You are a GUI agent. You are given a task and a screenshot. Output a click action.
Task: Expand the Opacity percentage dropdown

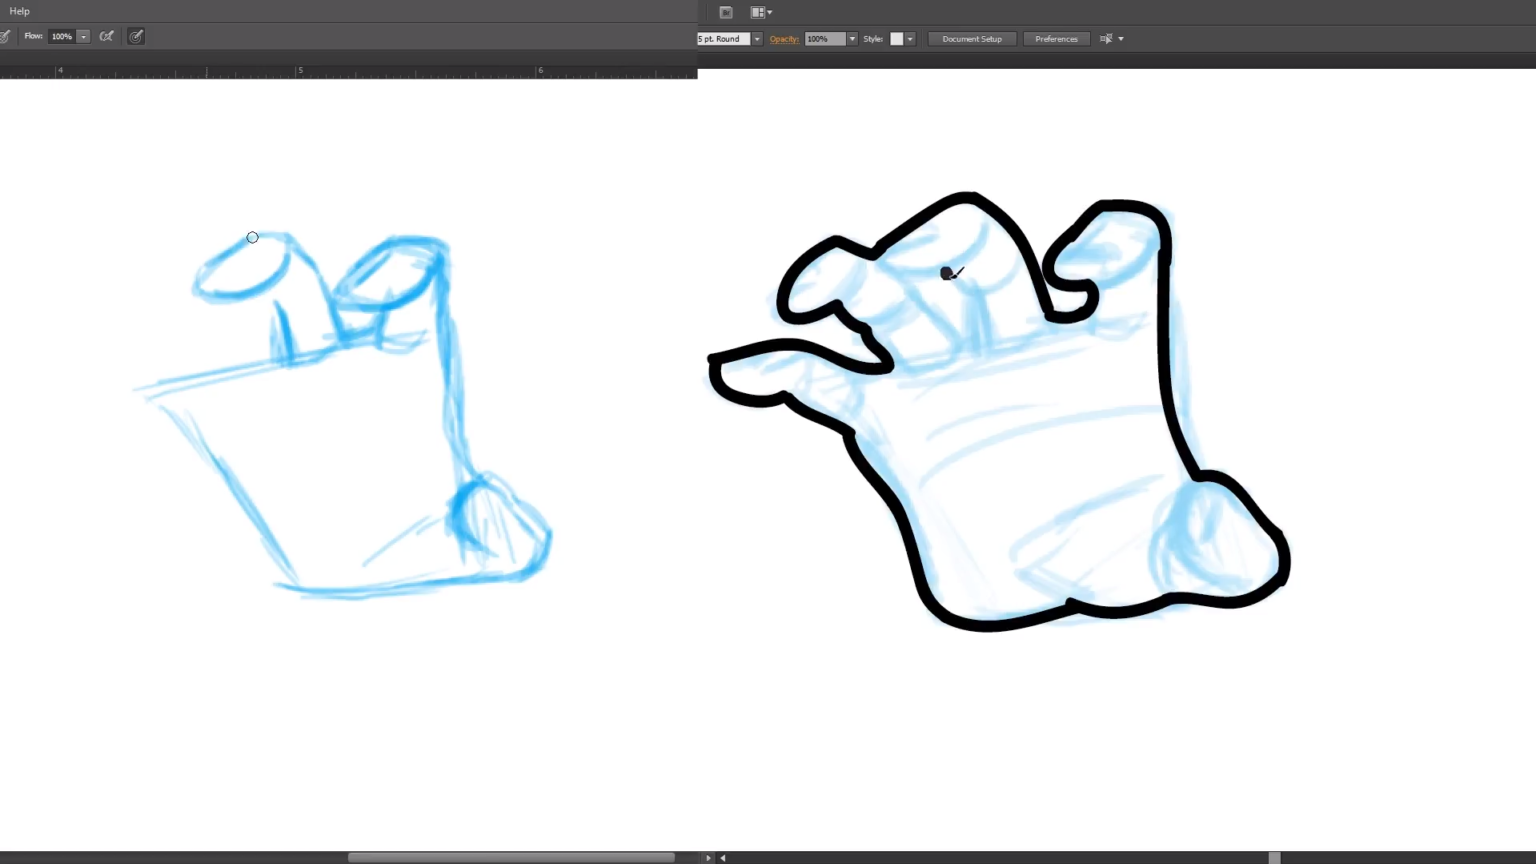[x=853, y=38]
